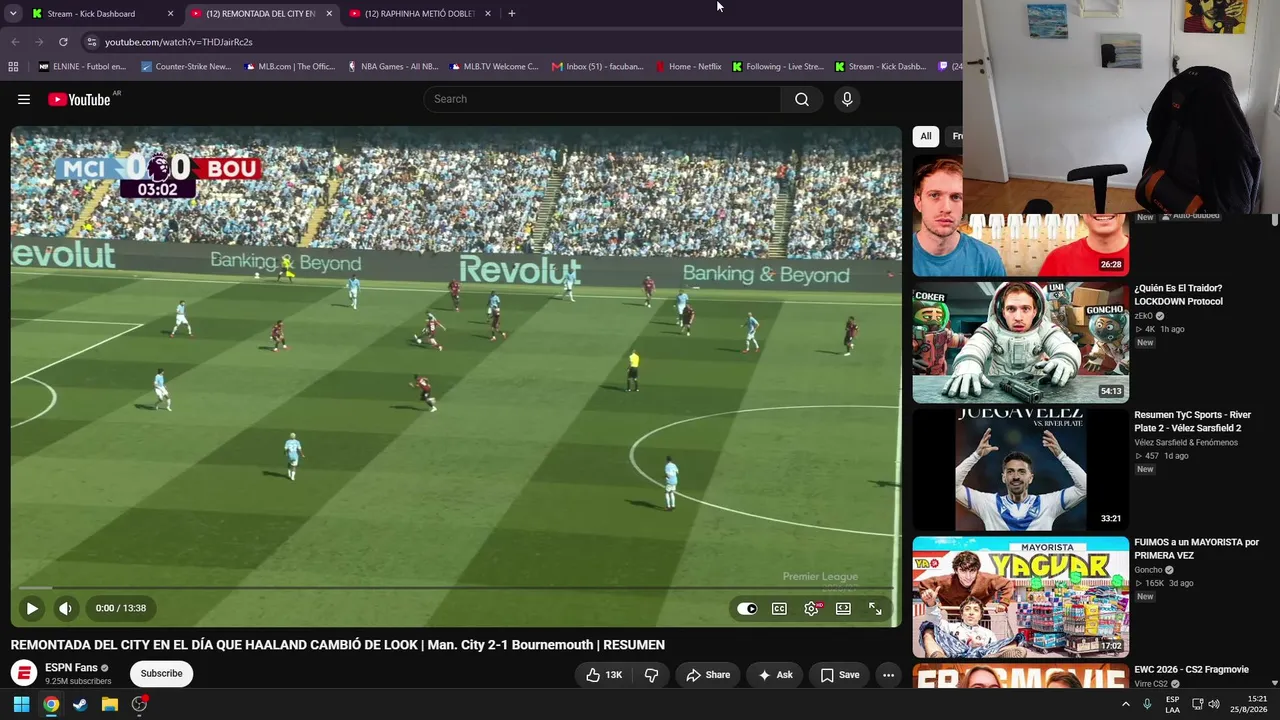Click the Ask button
This screenshot has width=1280, height=720.
click(775, 675)
